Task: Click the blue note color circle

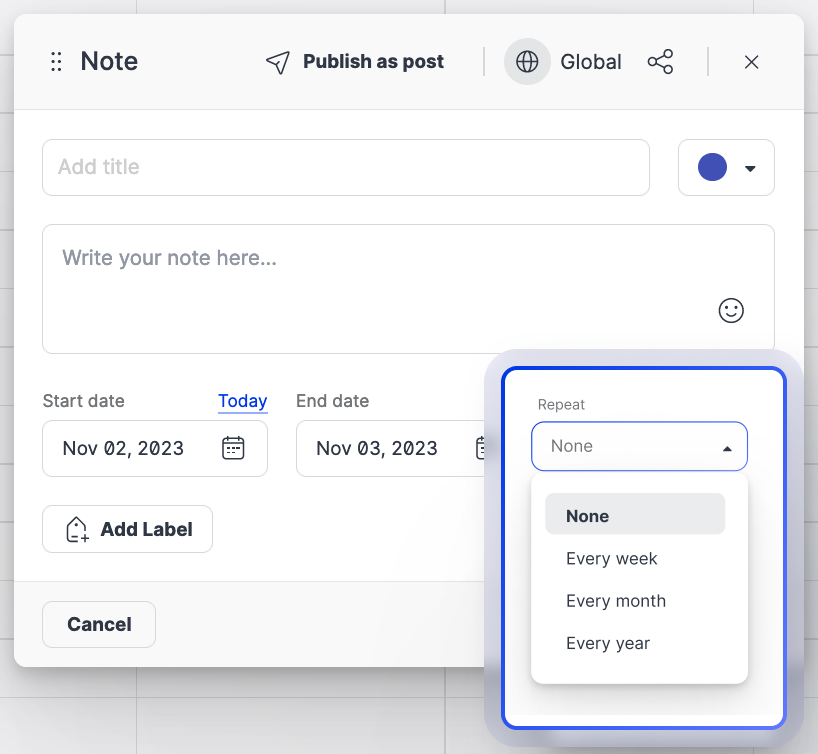Action: tap(712, 167)
